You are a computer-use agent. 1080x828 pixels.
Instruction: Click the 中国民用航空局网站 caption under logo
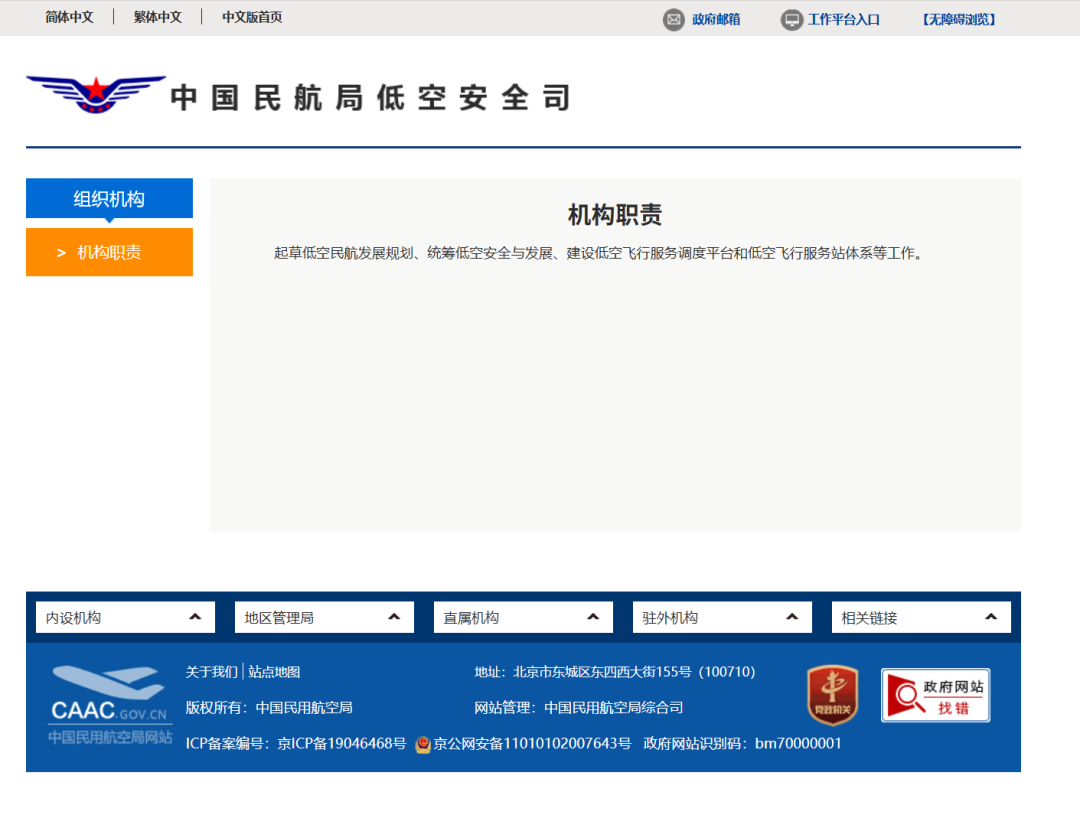pos(110,737)
